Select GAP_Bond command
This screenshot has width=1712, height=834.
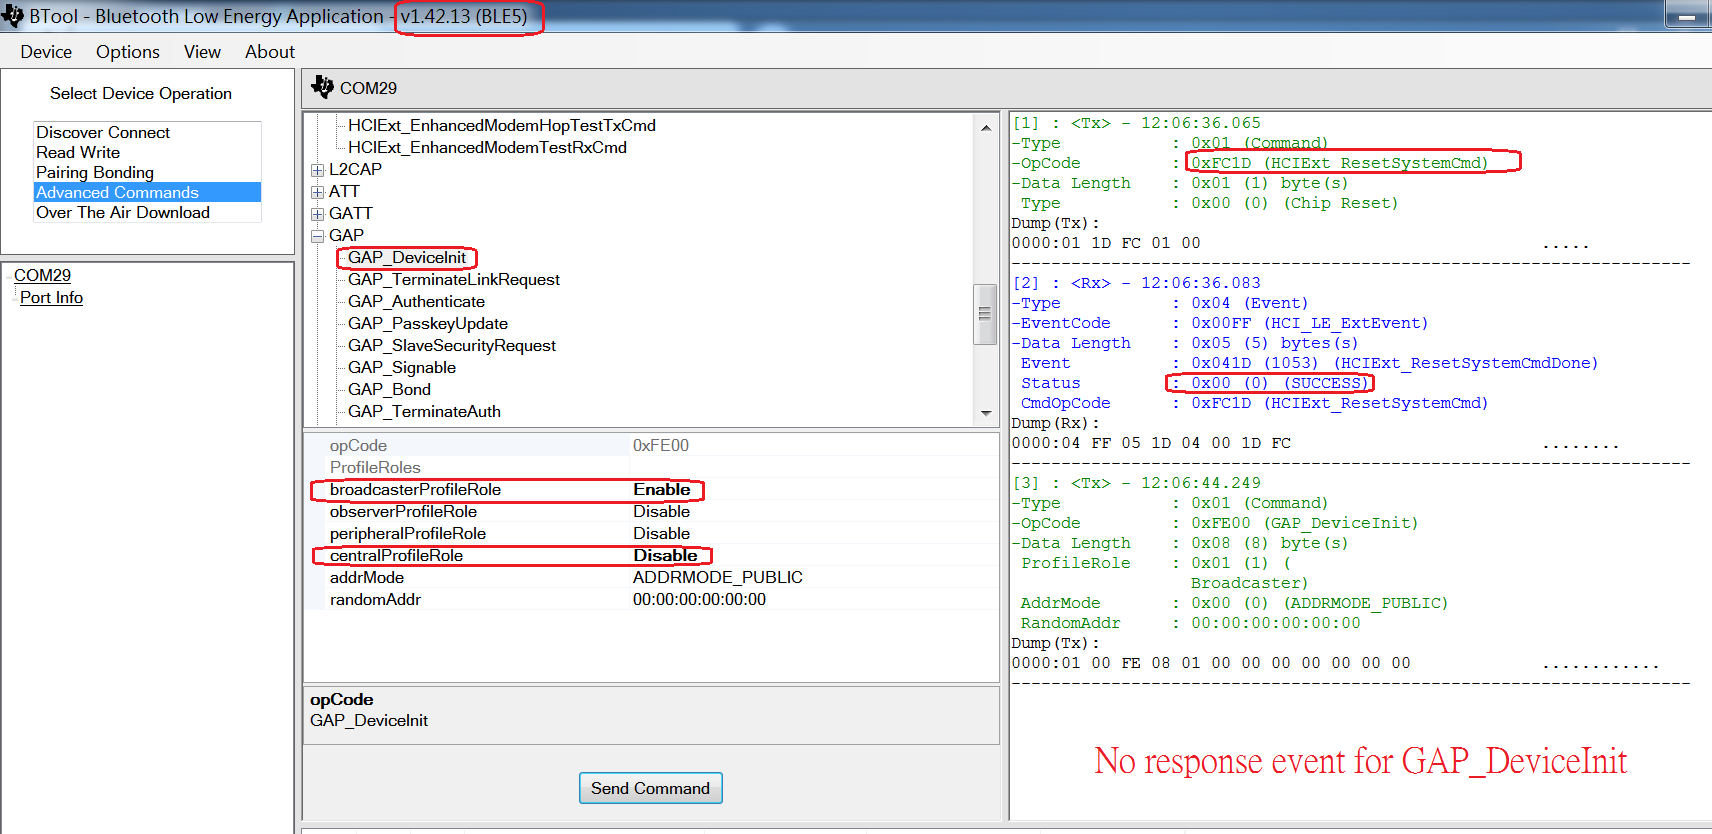pyautogui.click(x=389, y=389)
